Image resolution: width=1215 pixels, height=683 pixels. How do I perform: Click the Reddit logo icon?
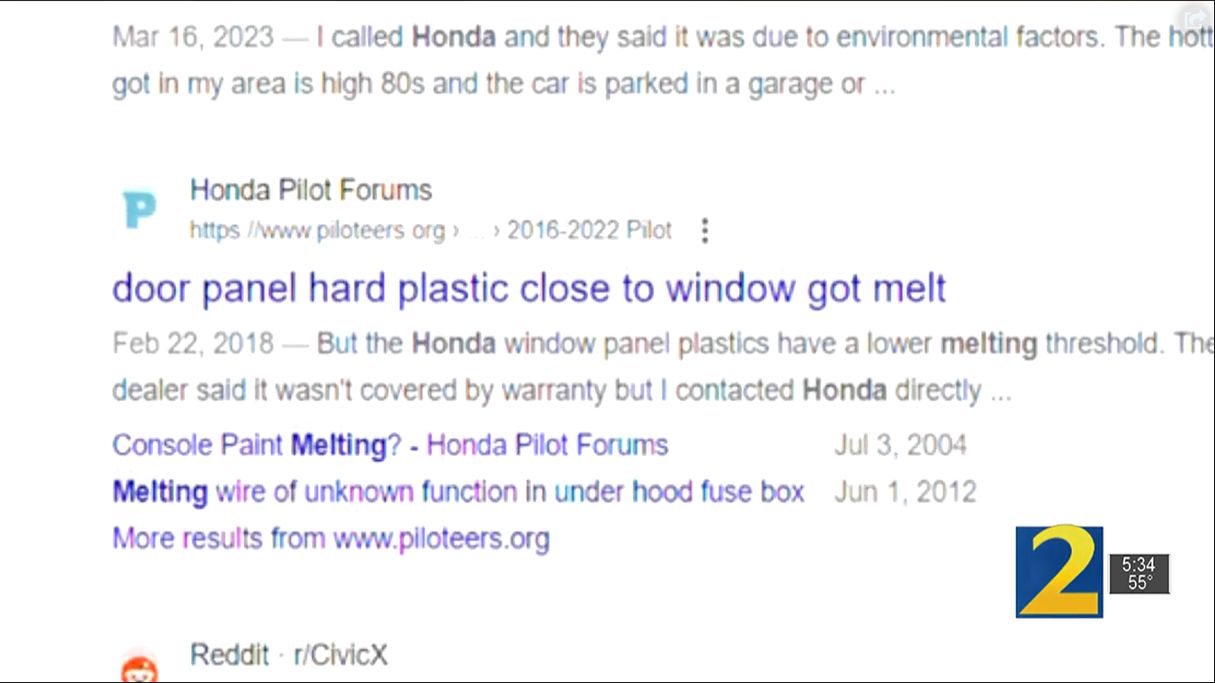pos(139,669)
